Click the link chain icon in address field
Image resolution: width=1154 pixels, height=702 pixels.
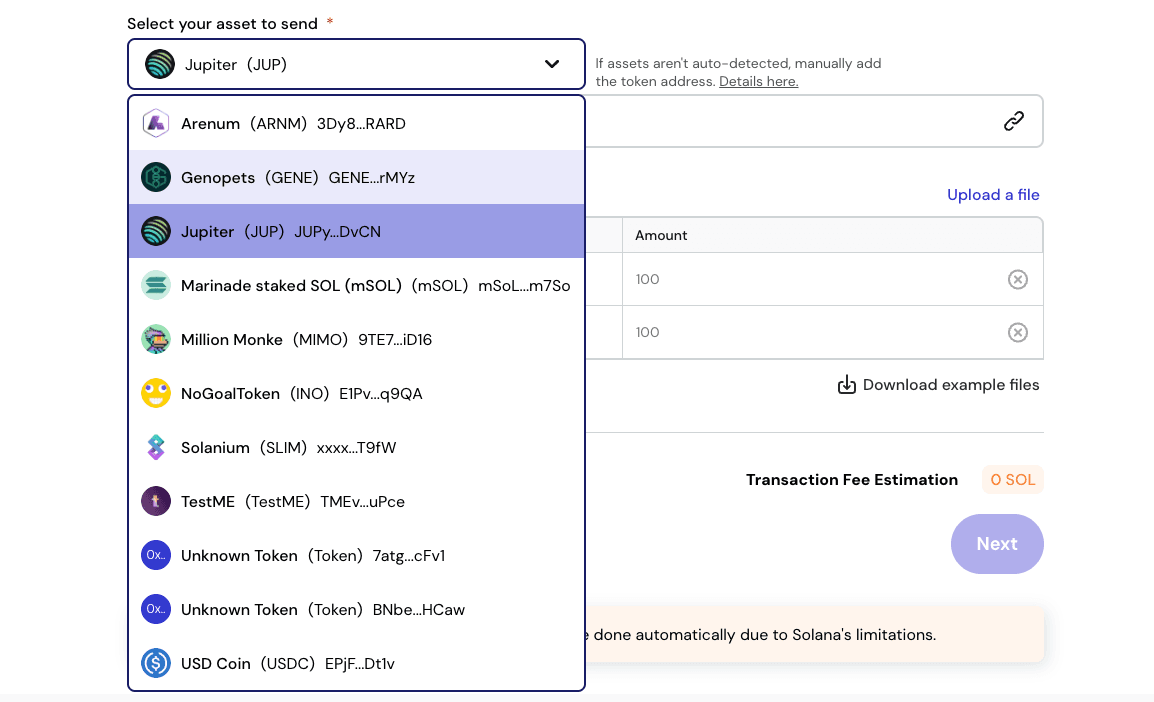click(x=1014, y=121)
